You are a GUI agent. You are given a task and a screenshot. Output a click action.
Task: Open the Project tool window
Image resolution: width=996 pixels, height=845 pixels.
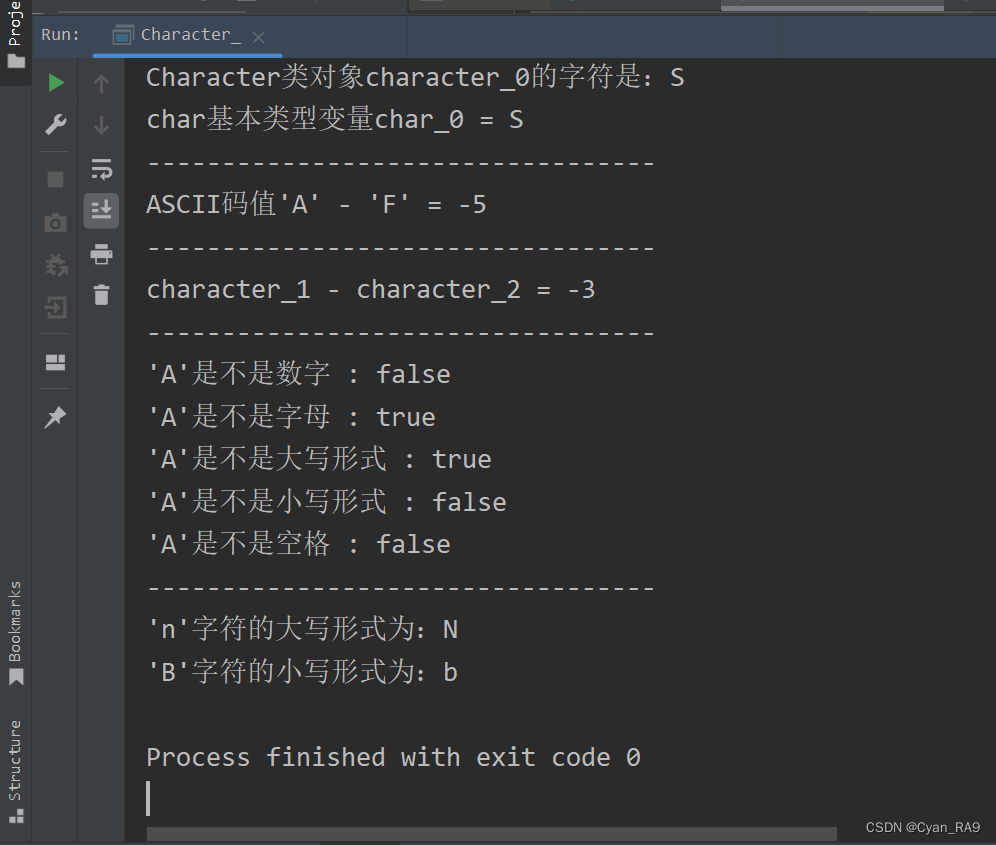pyautogui.click(x=15, y=34)
